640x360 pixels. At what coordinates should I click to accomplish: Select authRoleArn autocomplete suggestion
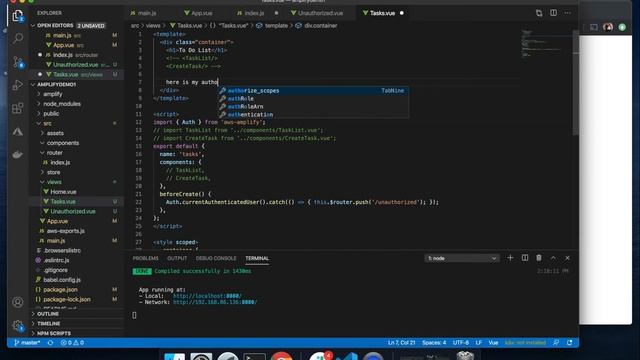pos(313,107)
